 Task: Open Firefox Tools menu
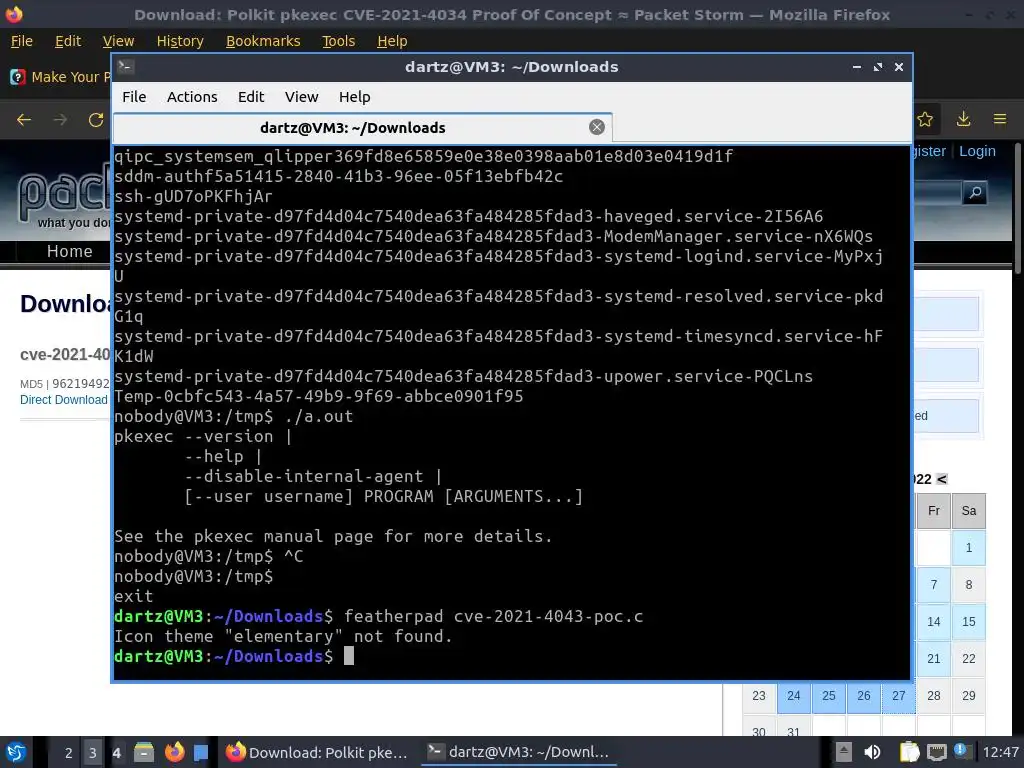tap(338, 41)
